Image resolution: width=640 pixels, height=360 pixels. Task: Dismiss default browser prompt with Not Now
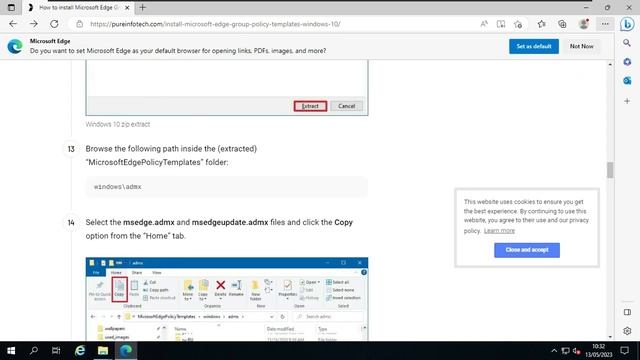pyautogui.click(x=581, y=46)
